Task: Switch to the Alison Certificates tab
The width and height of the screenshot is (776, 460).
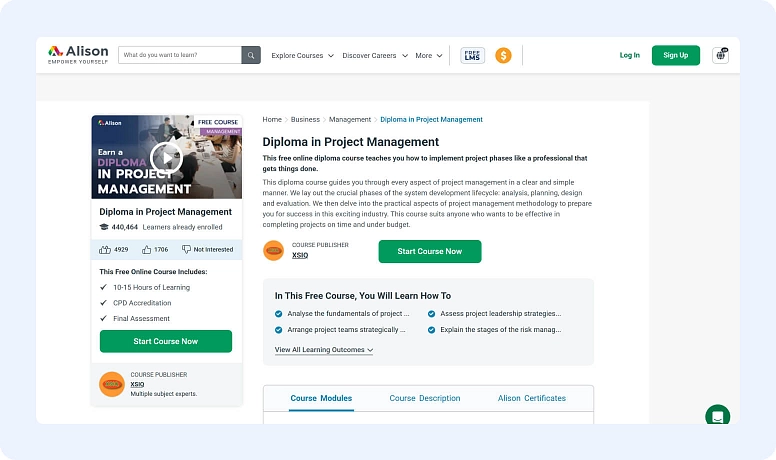Action: pyautogui.click(x=532, y=398)
